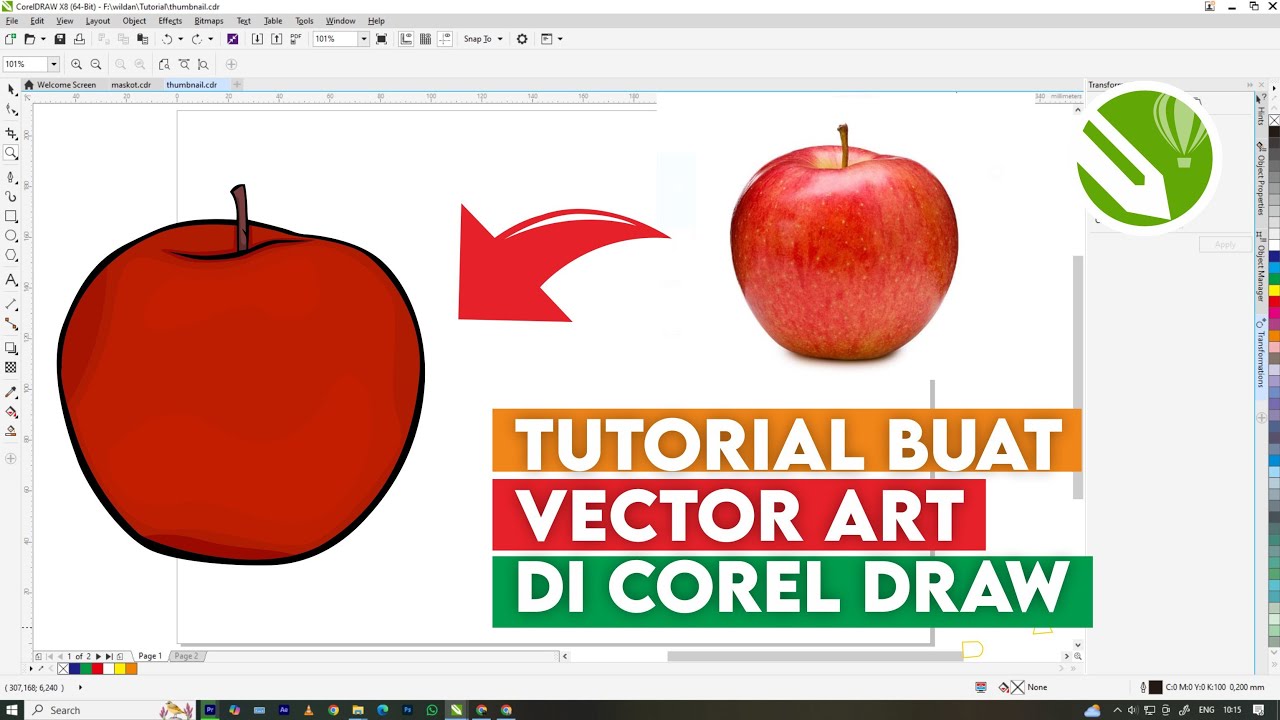Screen dimensions: 1280x720
Task: Save the current document
Action: click(x=59, y=39)
